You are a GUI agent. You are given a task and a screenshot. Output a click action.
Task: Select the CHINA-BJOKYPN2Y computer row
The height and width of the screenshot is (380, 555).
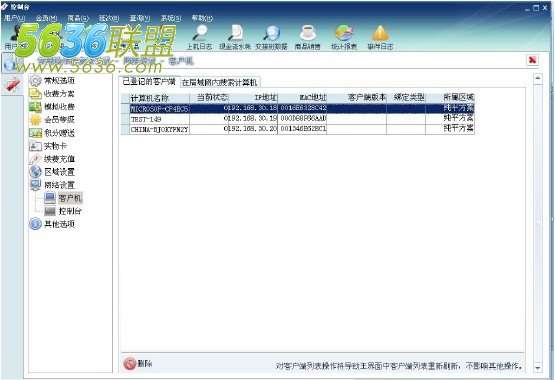[297, 129]
